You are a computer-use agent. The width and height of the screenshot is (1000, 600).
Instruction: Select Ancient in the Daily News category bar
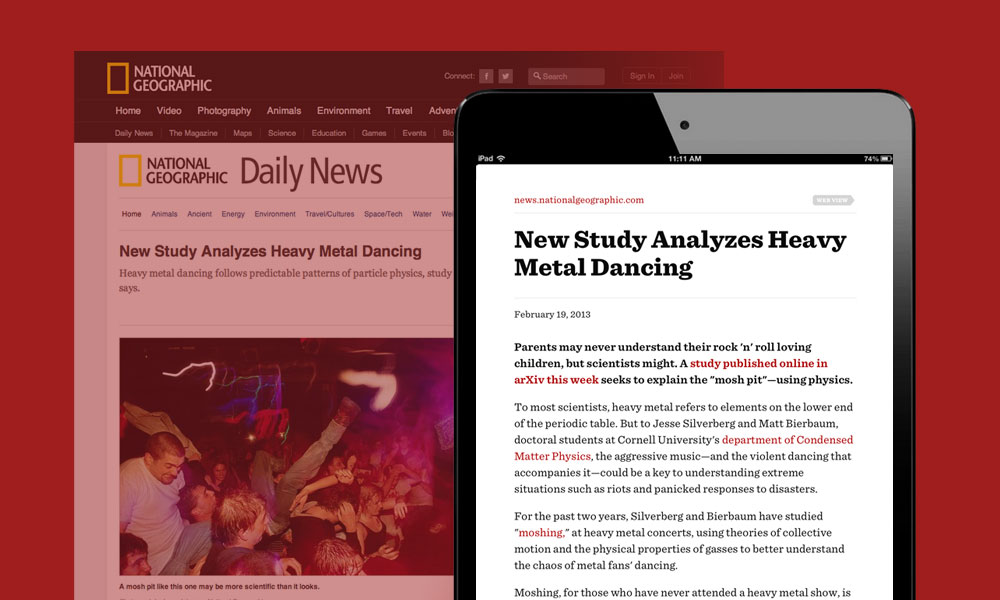point(200,214)
